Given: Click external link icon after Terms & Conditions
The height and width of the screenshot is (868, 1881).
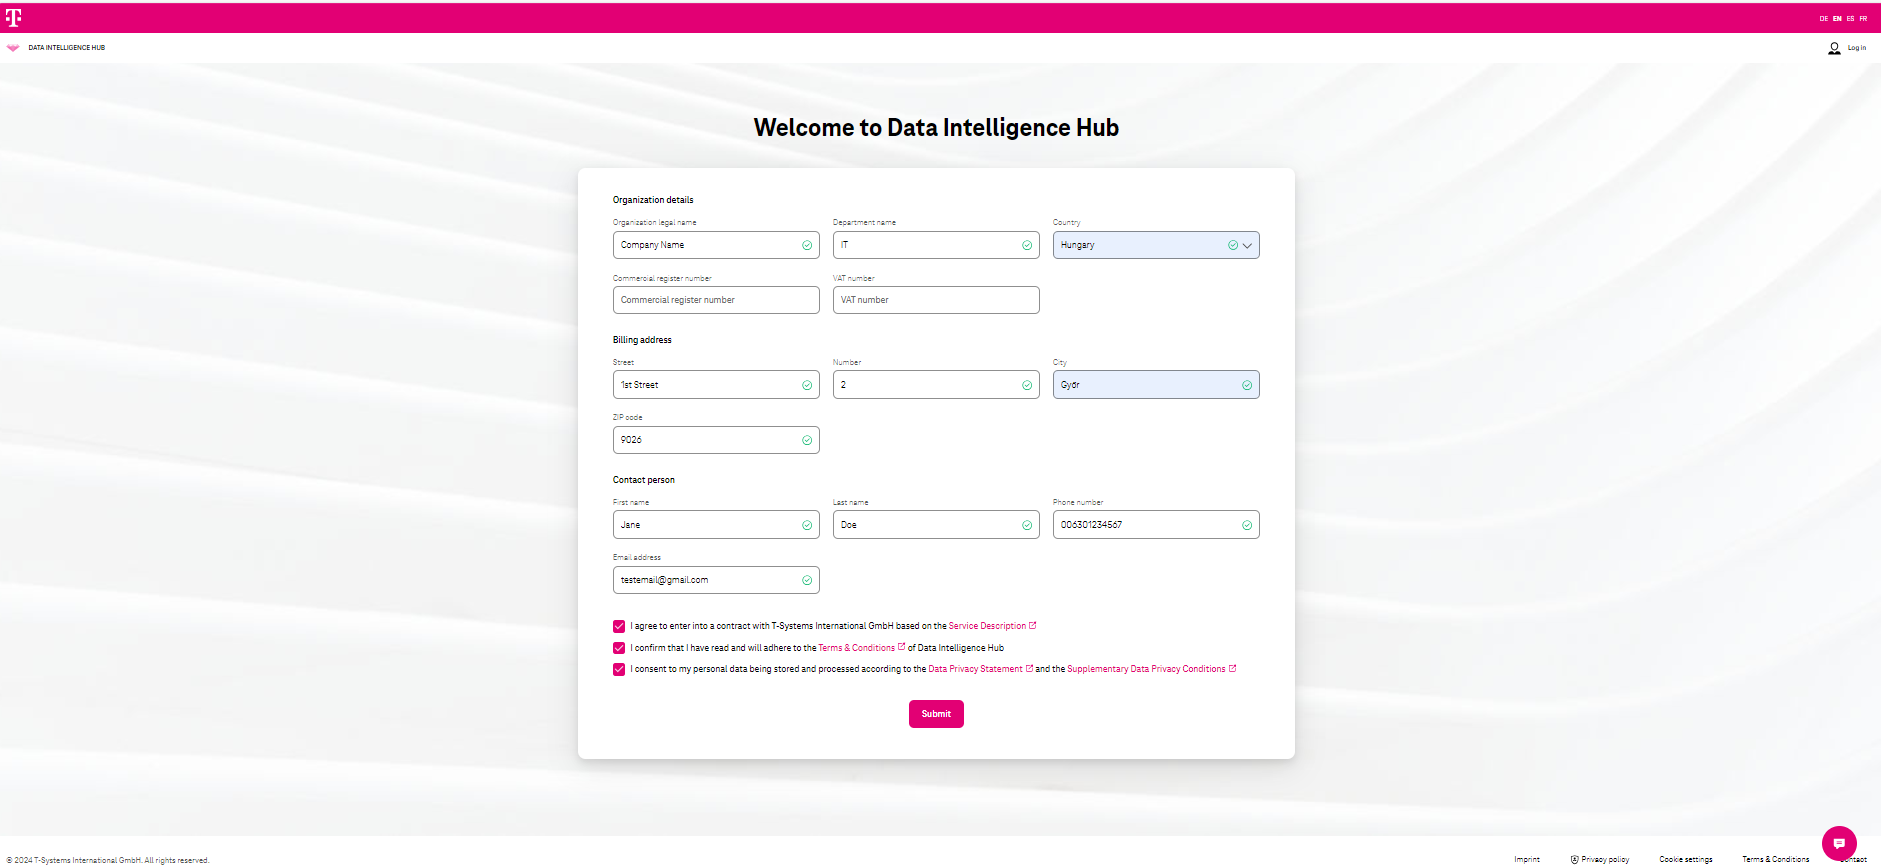Looking at the screenshot, I should pos(902,647).
